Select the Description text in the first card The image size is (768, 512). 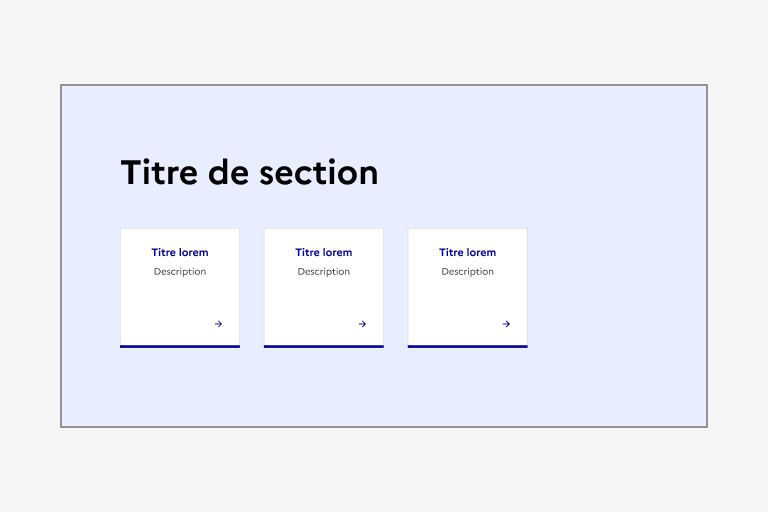(180, 272)
